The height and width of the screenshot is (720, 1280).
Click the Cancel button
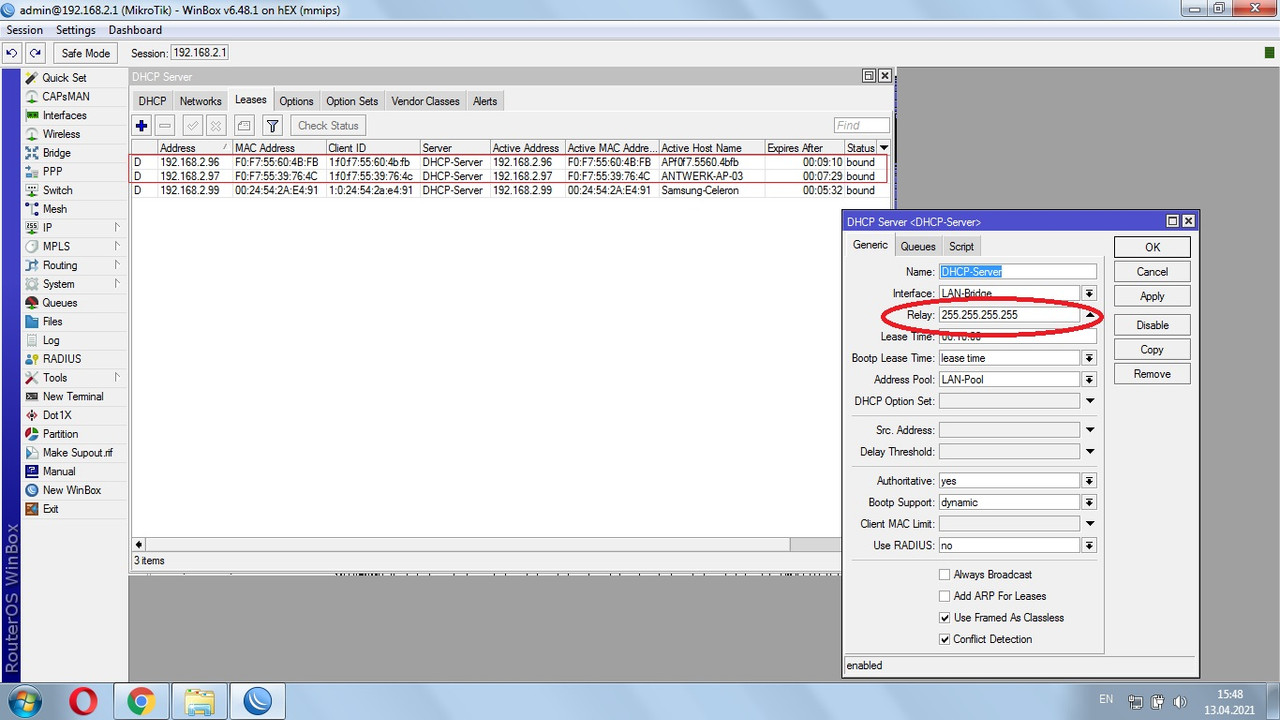[1152, 272]
